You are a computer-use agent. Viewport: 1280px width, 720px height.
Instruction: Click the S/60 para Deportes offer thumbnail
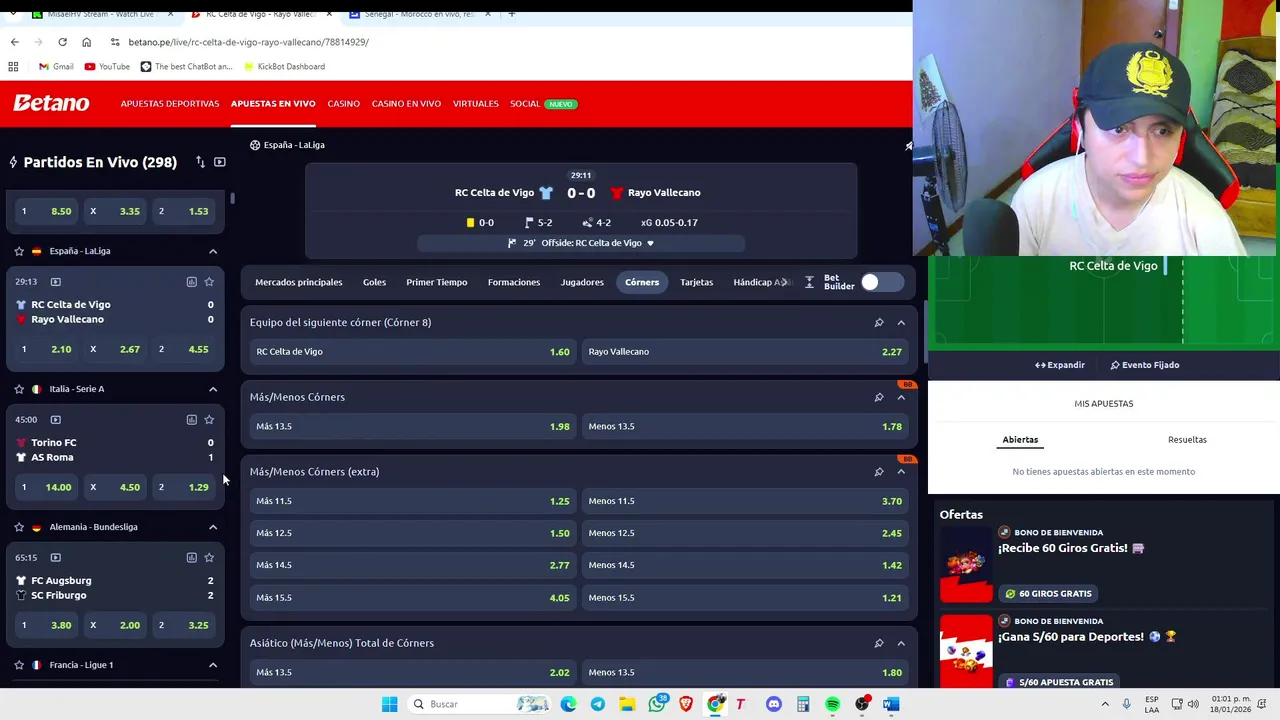[x=966, y=652]
